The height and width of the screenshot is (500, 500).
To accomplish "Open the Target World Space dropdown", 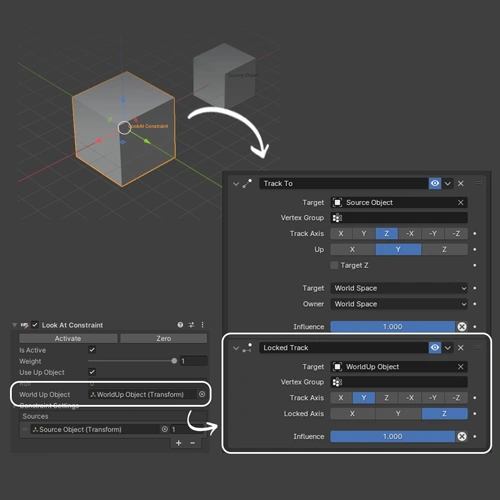I will (x=399, y=288).
